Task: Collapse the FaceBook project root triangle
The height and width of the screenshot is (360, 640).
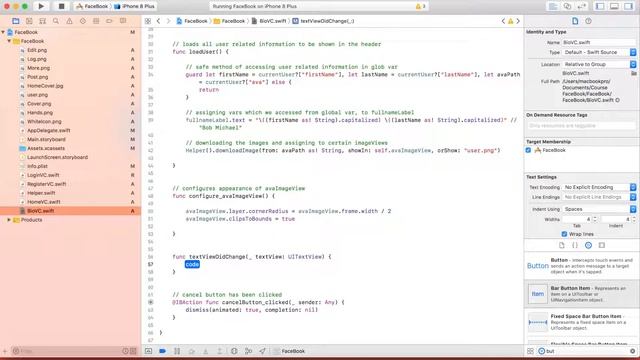Action: (x=3, y=32)
